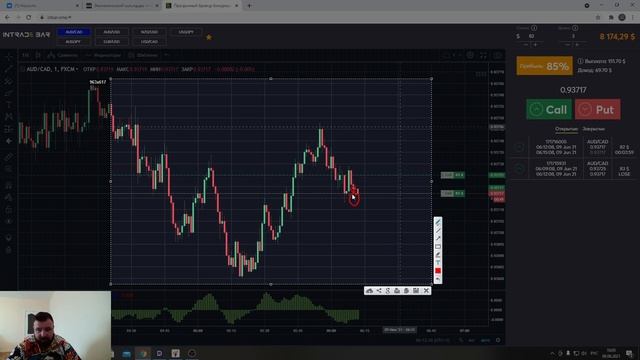Toggle lock all drawing tools
The image size is (640, 360).
coord(9,210)
